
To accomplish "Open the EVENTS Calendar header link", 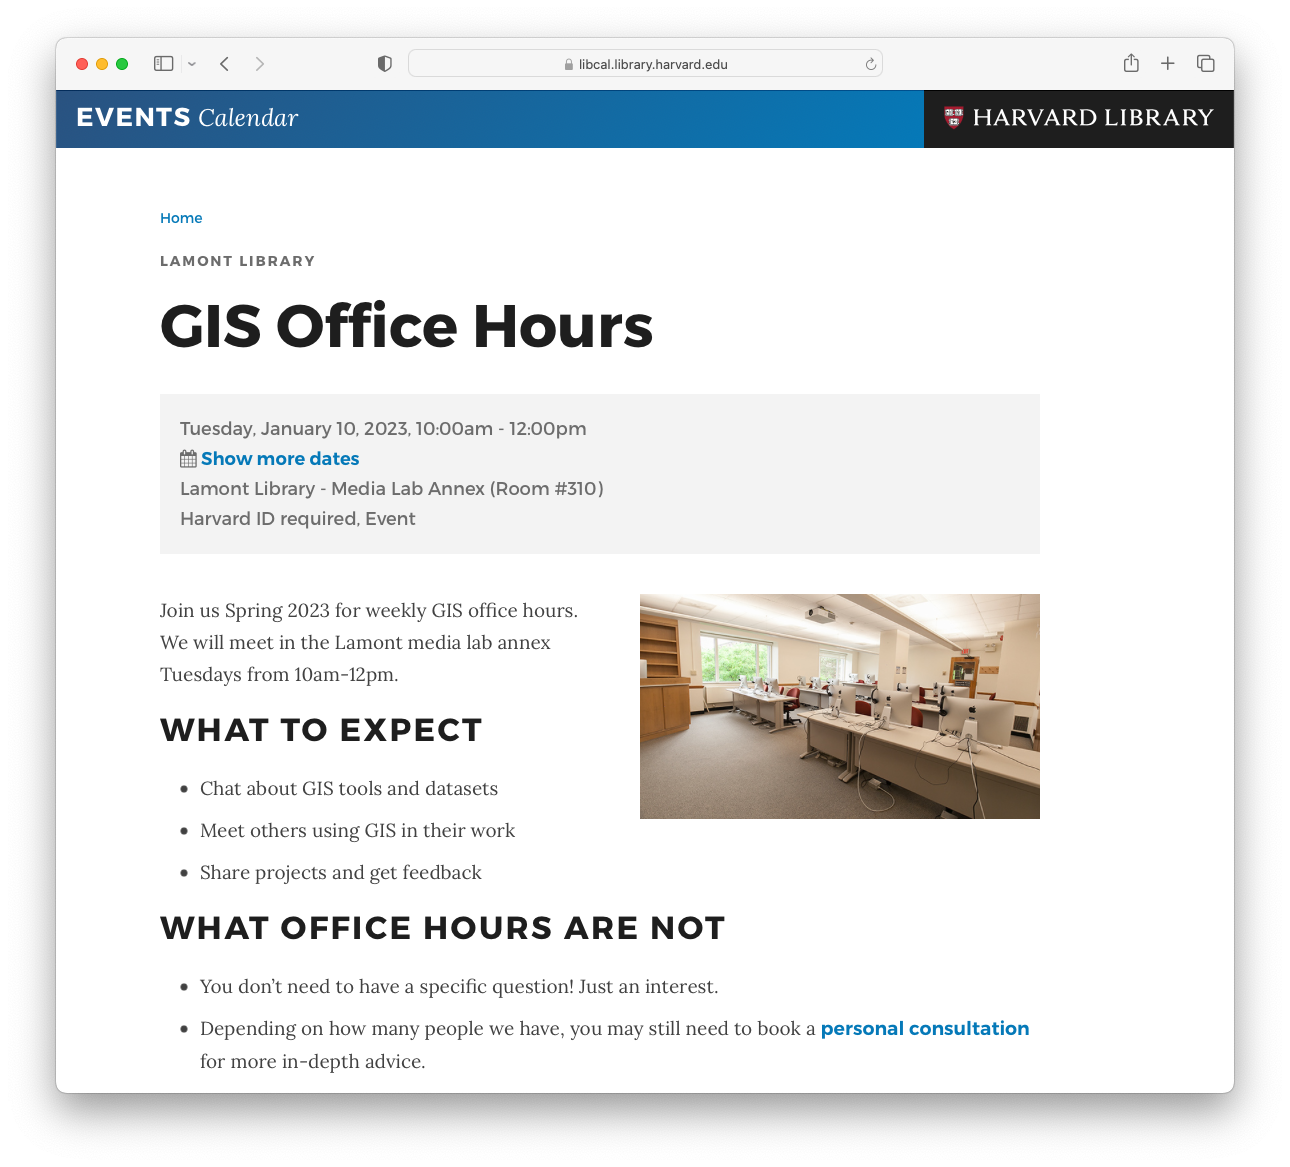I will (x=187, y=118).
